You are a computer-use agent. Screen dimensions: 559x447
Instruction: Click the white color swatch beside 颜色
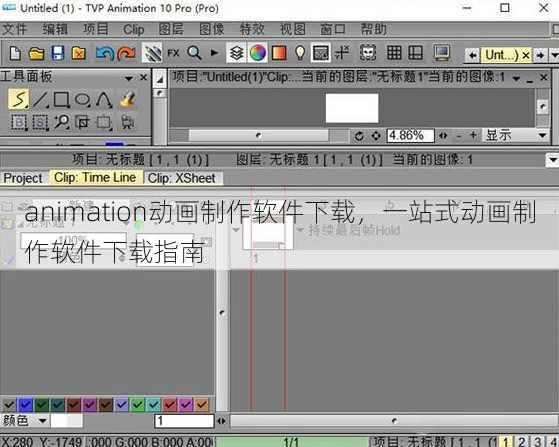click(x=66, y=421)
